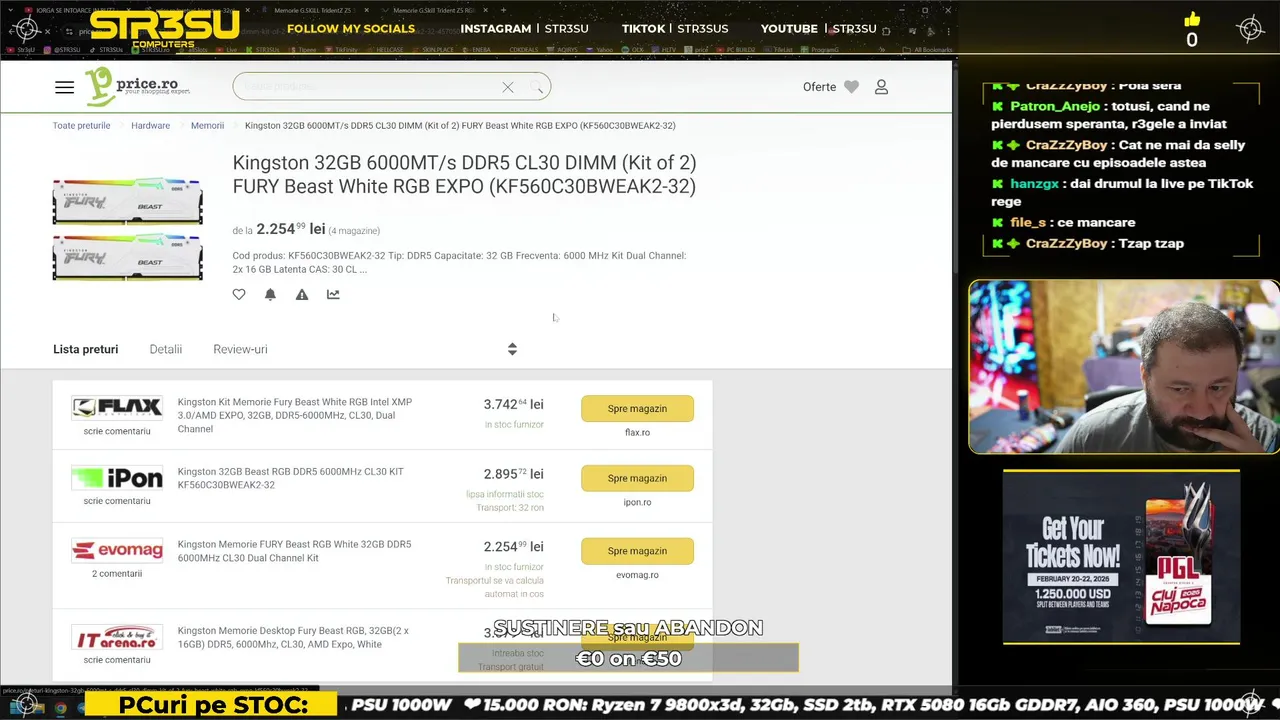Add product to favorites with heart icon
This screenshot has width=1280, height=720.
pos(239,294)
